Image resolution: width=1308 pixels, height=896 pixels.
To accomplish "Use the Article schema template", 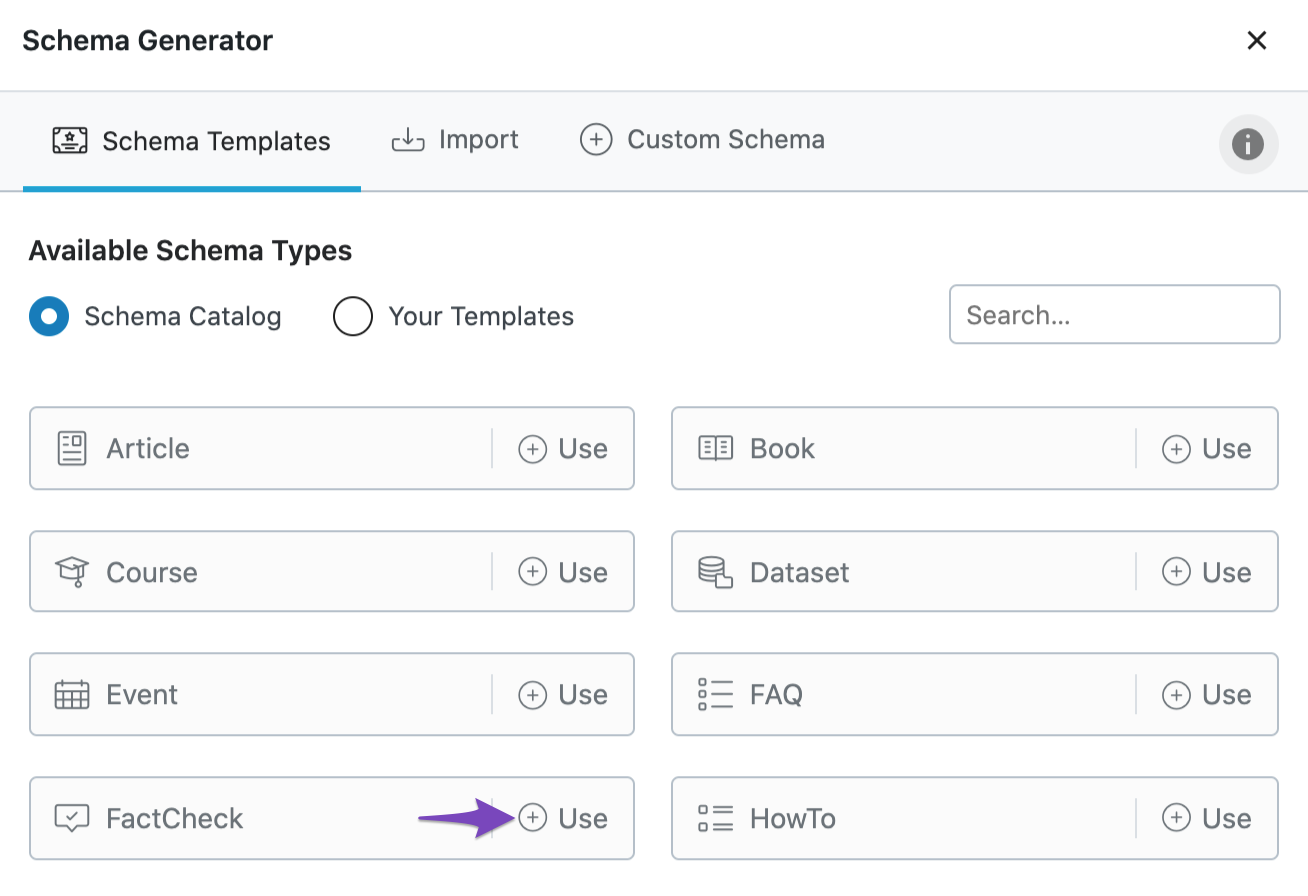I will [565, 448].
